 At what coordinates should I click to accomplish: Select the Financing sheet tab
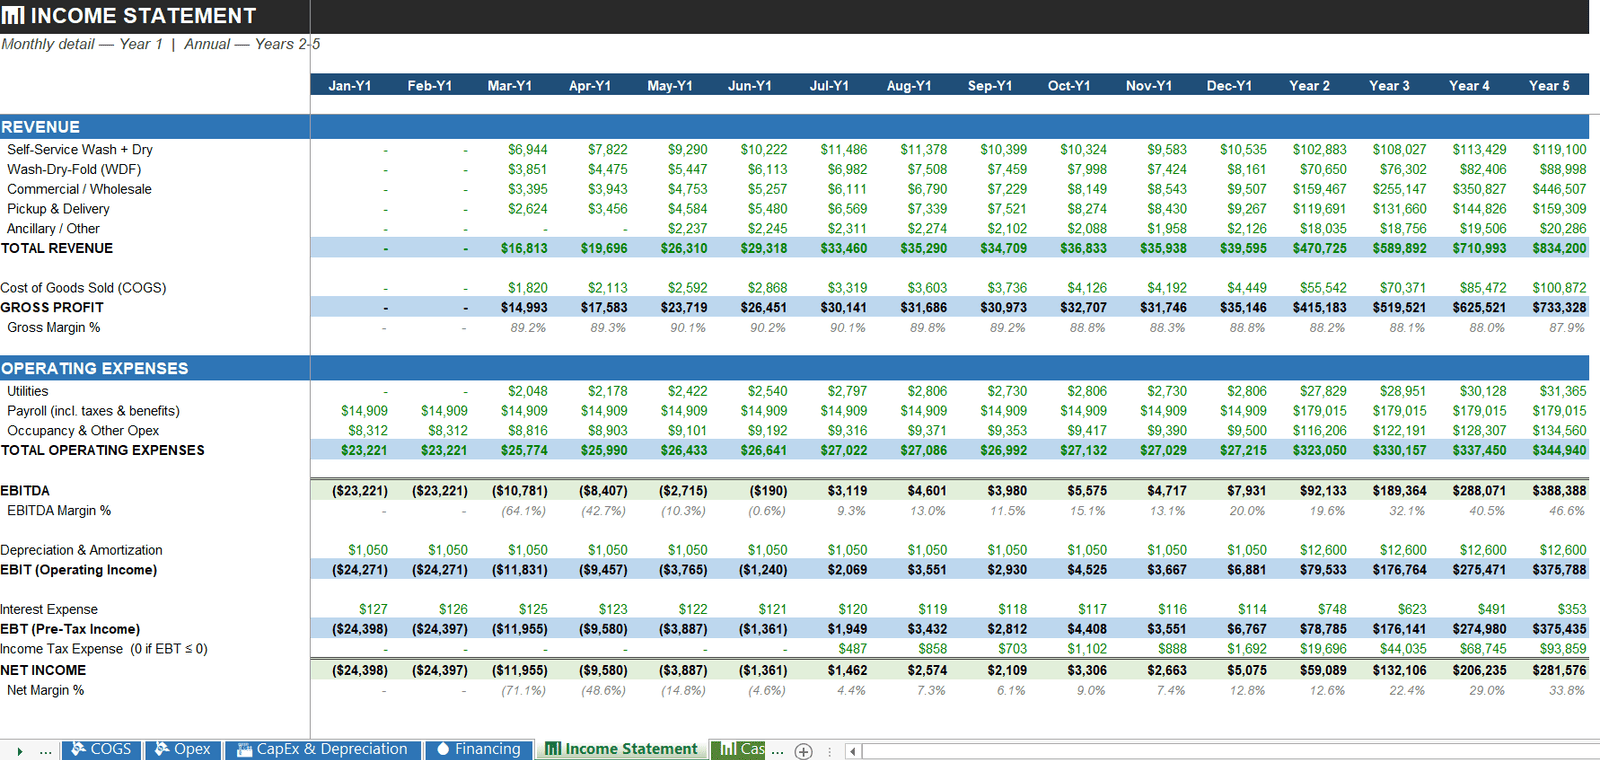point(479,749)
